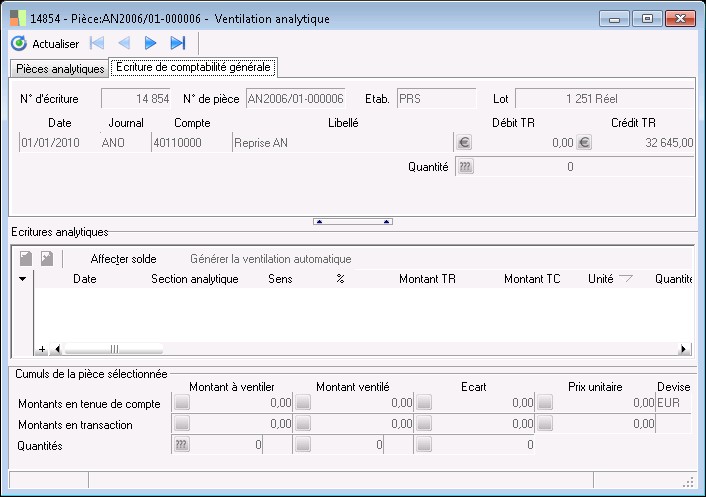Click the N° de pièce field
Viewport: 706px width, 497px height.
pos(295,99)
